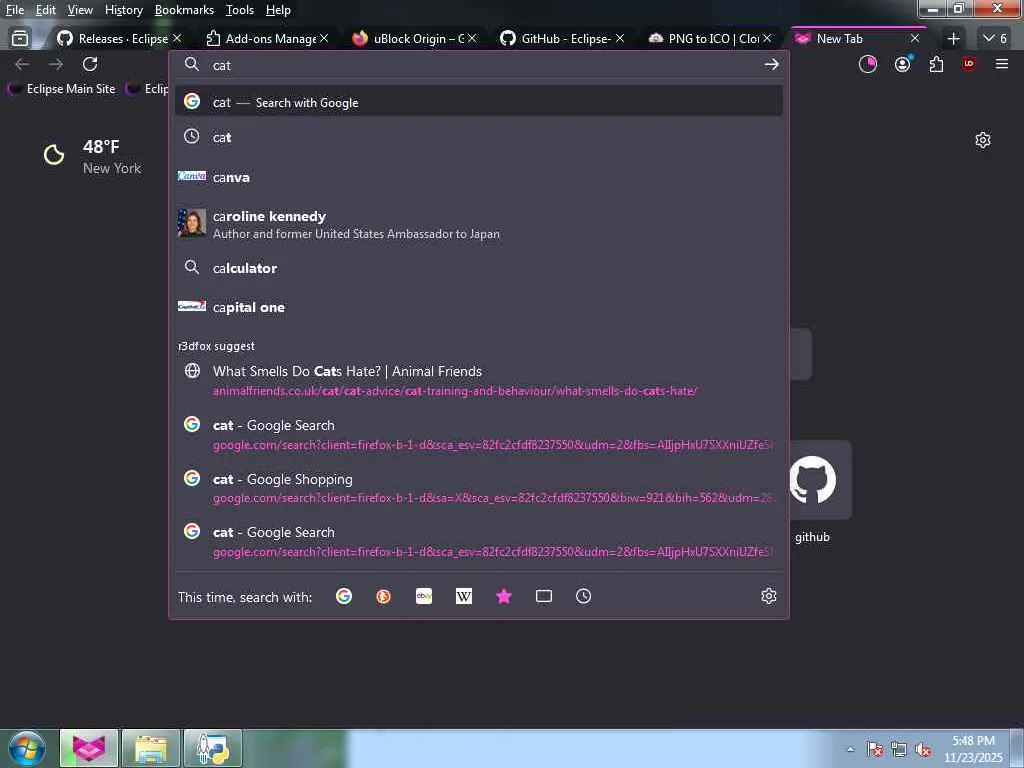Viewport: 1024px width, 768px height.
Task: Click the taskbar clock 5:48 PM
Action: 973,749
